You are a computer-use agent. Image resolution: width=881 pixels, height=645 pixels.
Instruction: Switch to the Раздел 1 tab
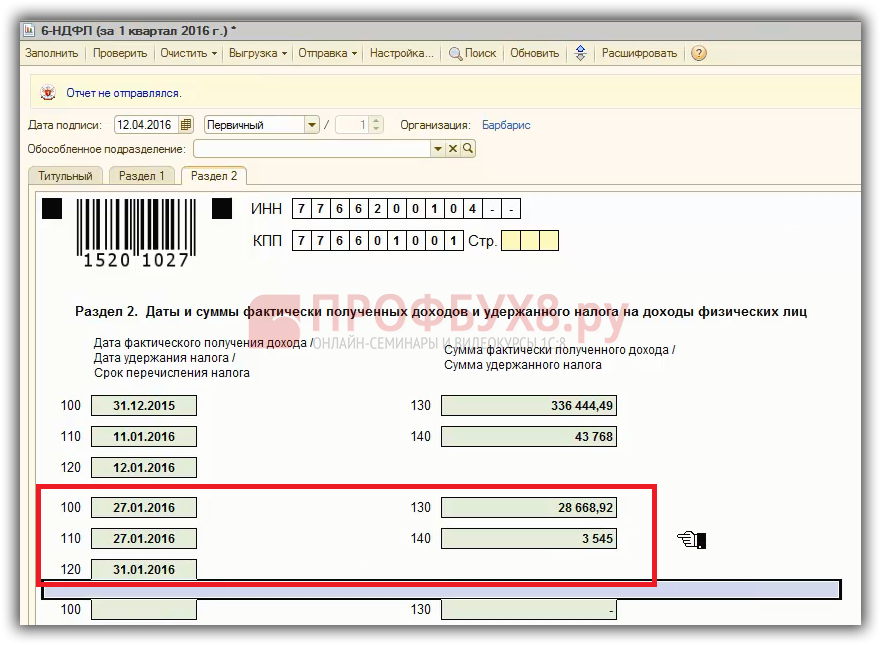tap(142, 176)
